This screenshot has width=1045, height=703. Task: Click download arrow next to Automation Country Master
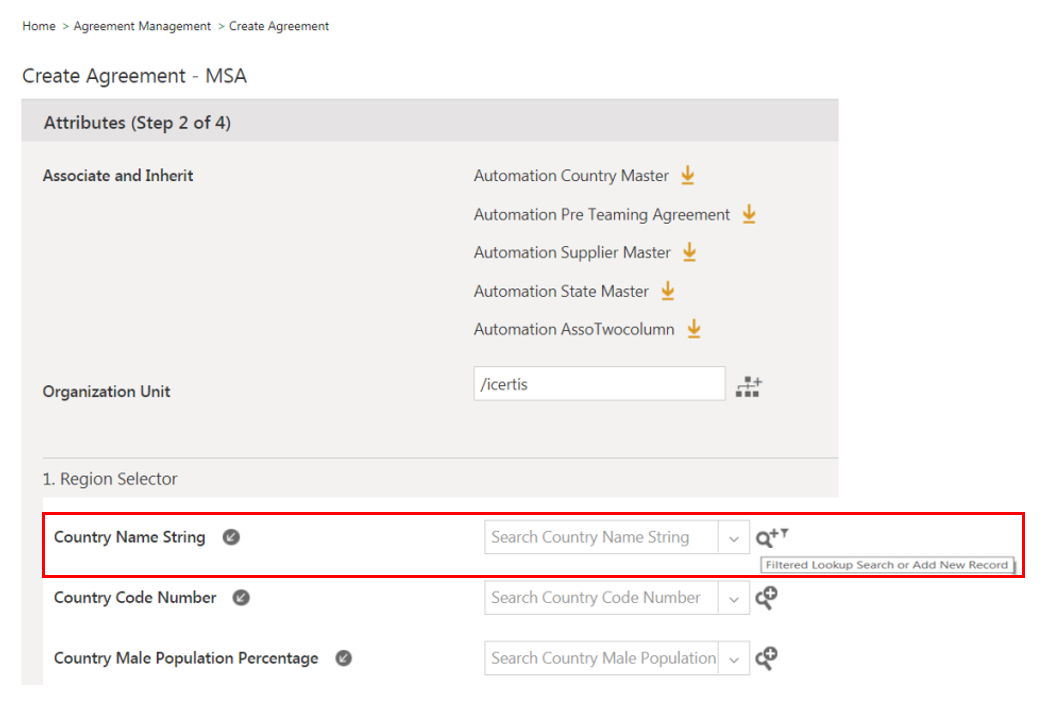[687, 176]
